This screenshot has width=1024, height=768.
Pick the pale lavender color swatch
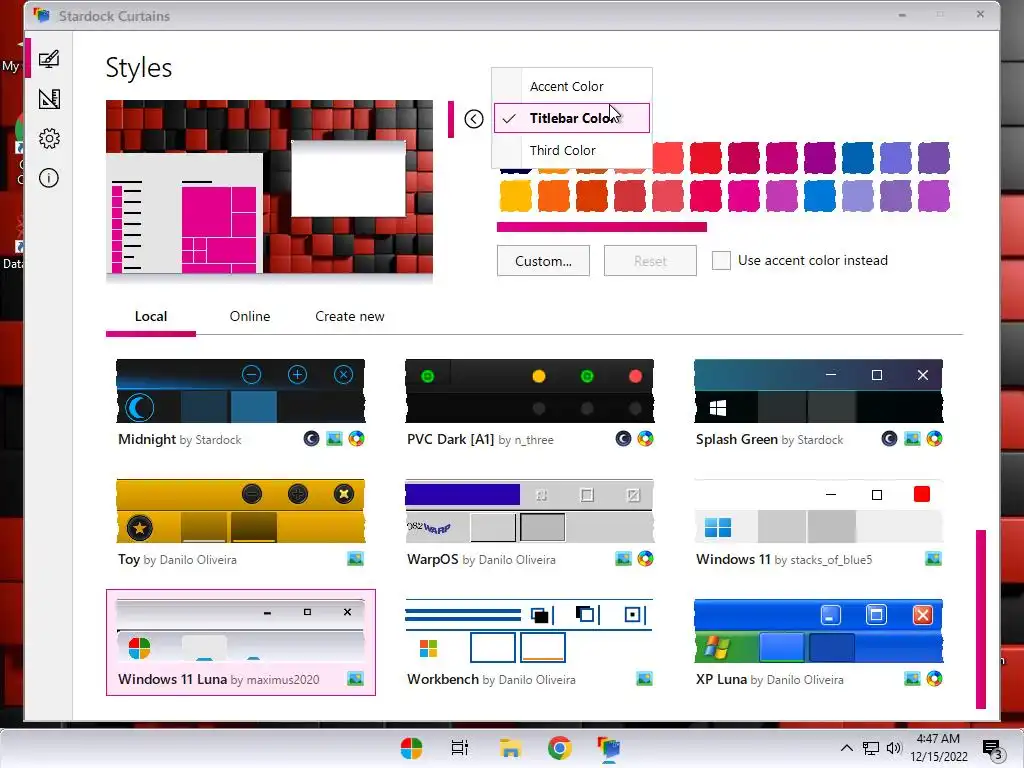[x=857, y=196]
